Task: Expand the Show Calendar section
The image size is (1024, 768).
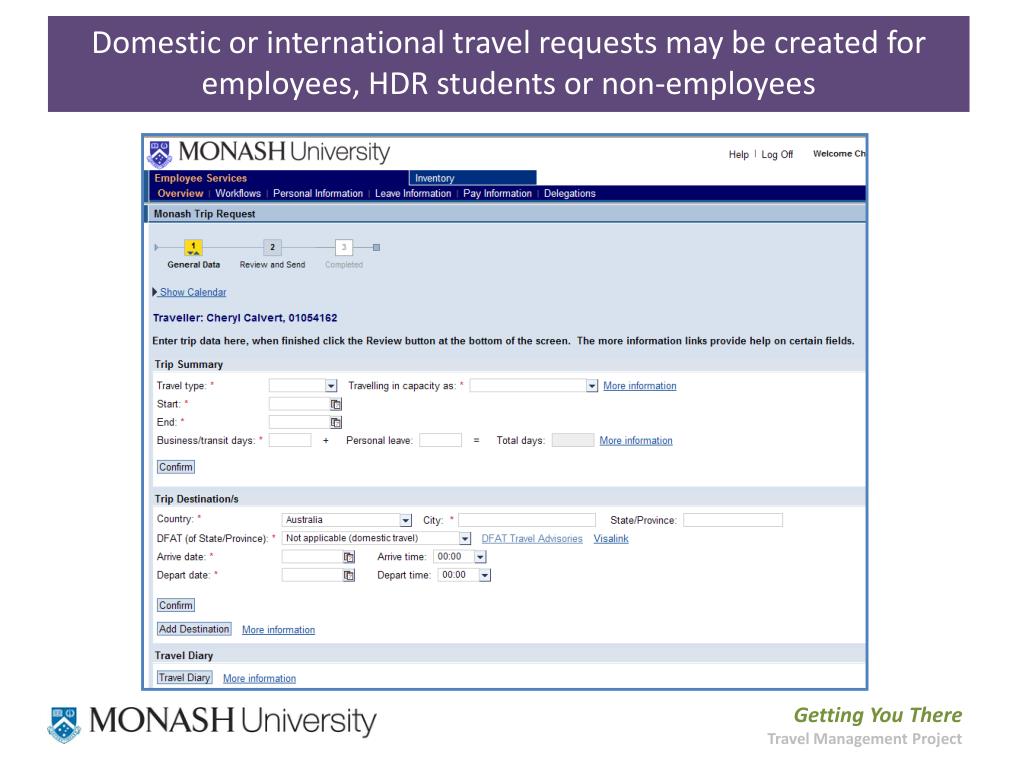Action: tap(189, 293)
